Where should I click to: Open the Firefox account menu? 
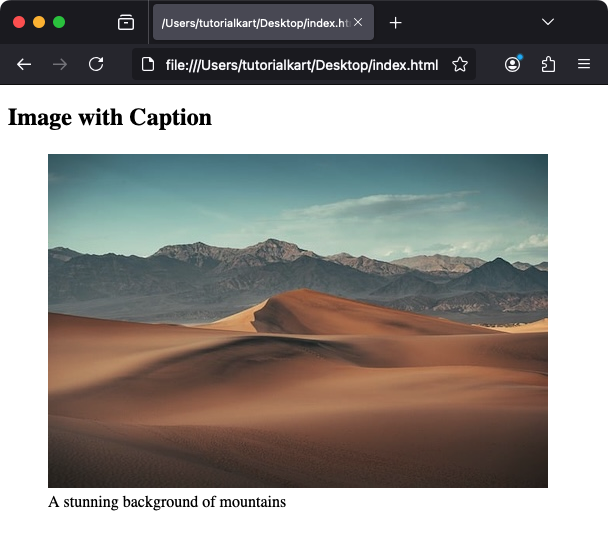[x=513, y=64]
